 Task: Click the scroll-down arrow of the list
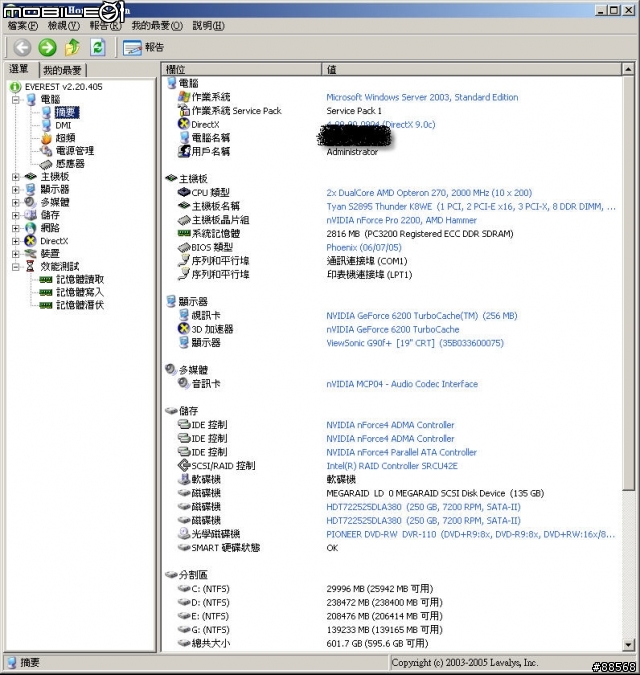click(628, 645)
